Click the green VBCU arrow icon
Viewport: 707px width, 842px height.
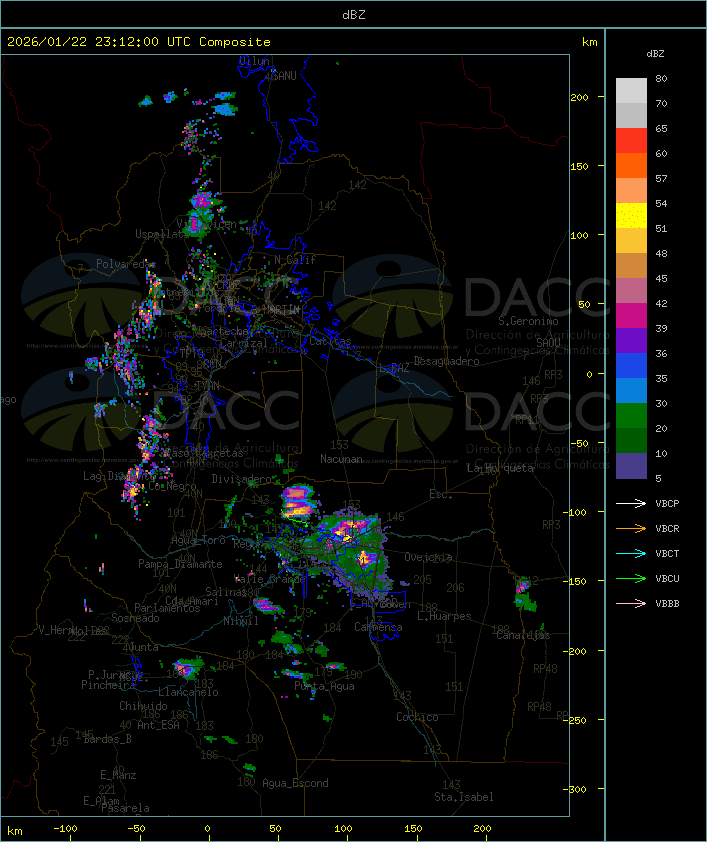tap(631, 578)
